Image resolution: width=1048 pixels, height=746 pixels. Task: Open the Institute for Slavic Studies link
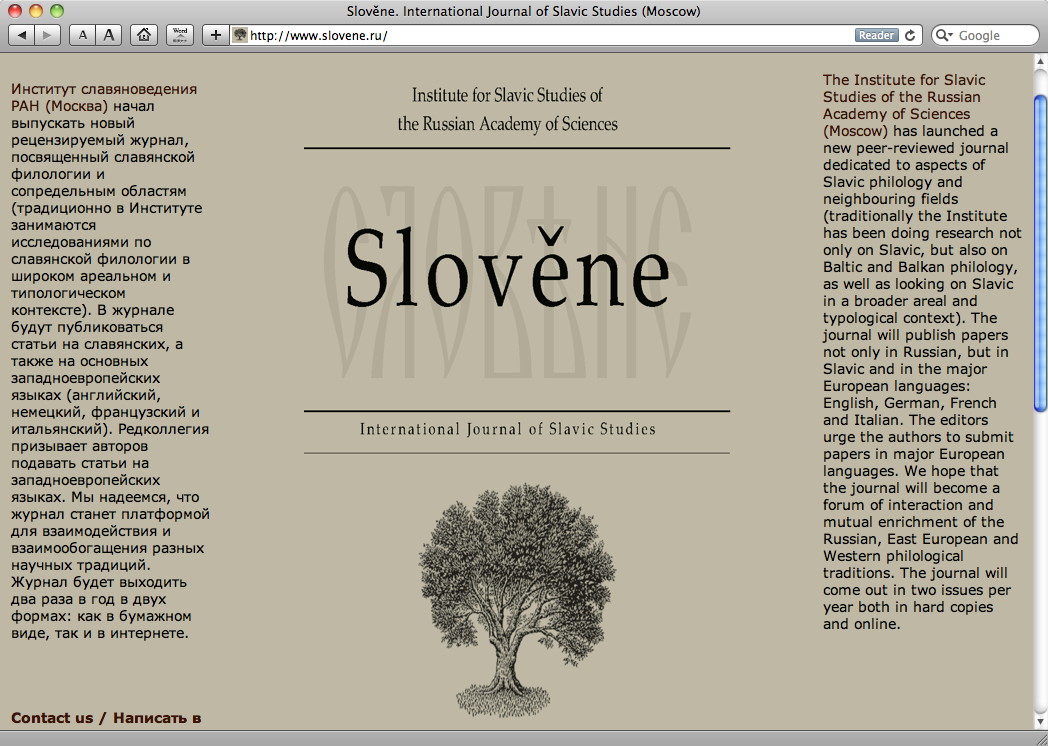pos(904,105)
